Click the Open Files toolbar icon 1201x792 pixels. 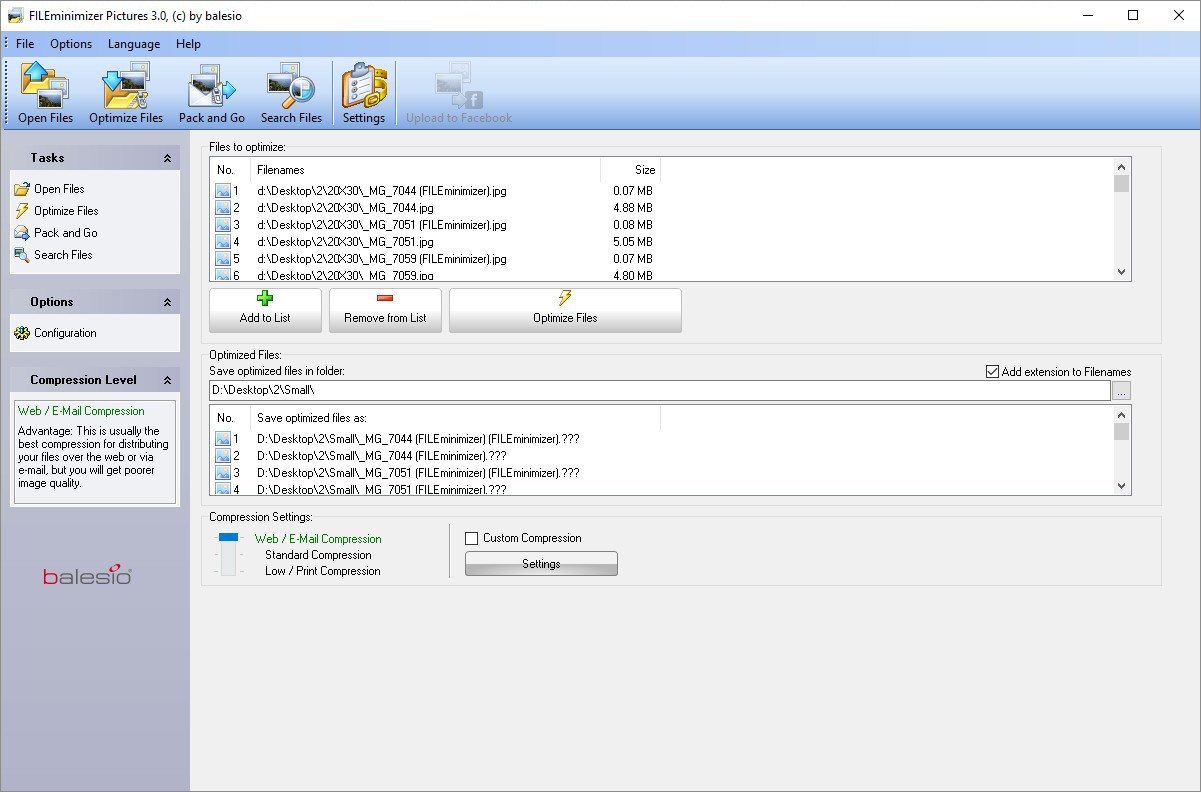pyautogui.click(x=46, y=93)
